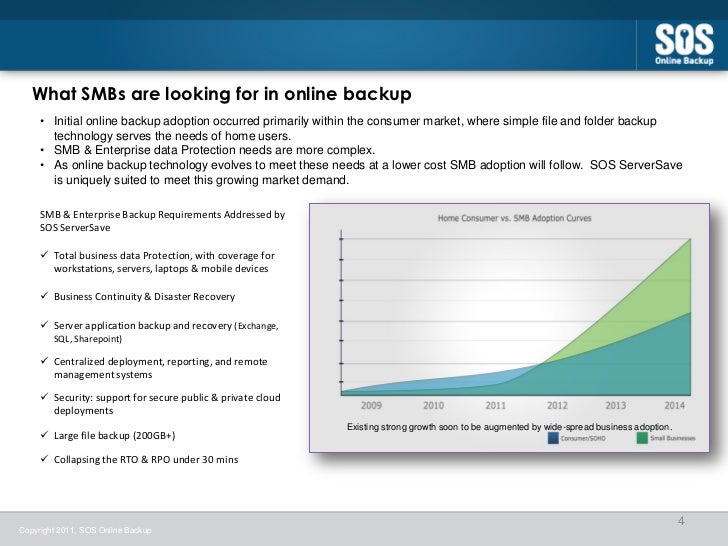Click the 2012 axis label

(557, 405)
